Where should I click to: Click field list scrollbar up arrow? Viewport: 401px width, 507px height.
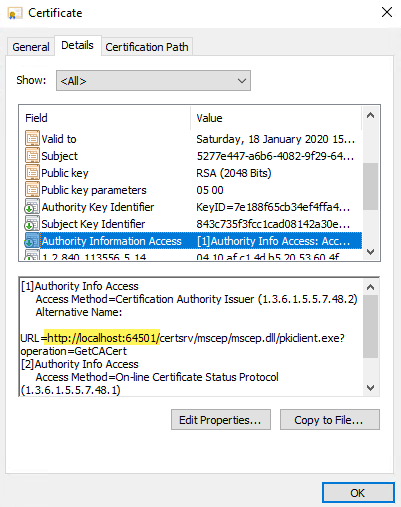[x=370, y=116]
